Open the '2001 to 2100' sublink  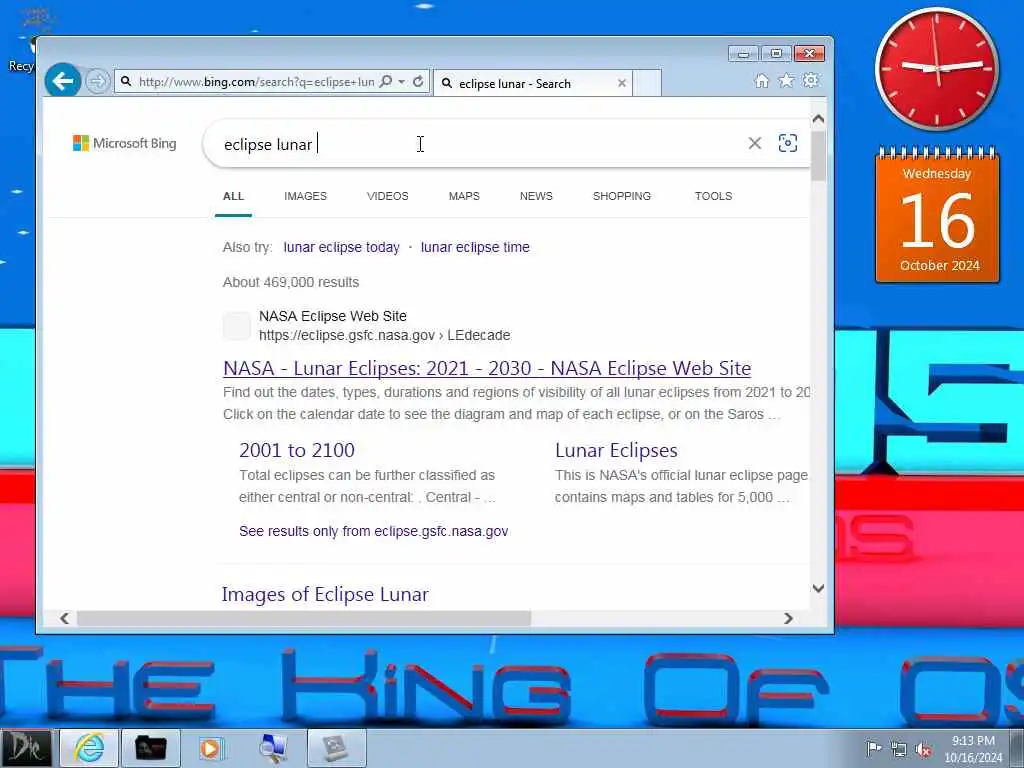pos(296,450)
